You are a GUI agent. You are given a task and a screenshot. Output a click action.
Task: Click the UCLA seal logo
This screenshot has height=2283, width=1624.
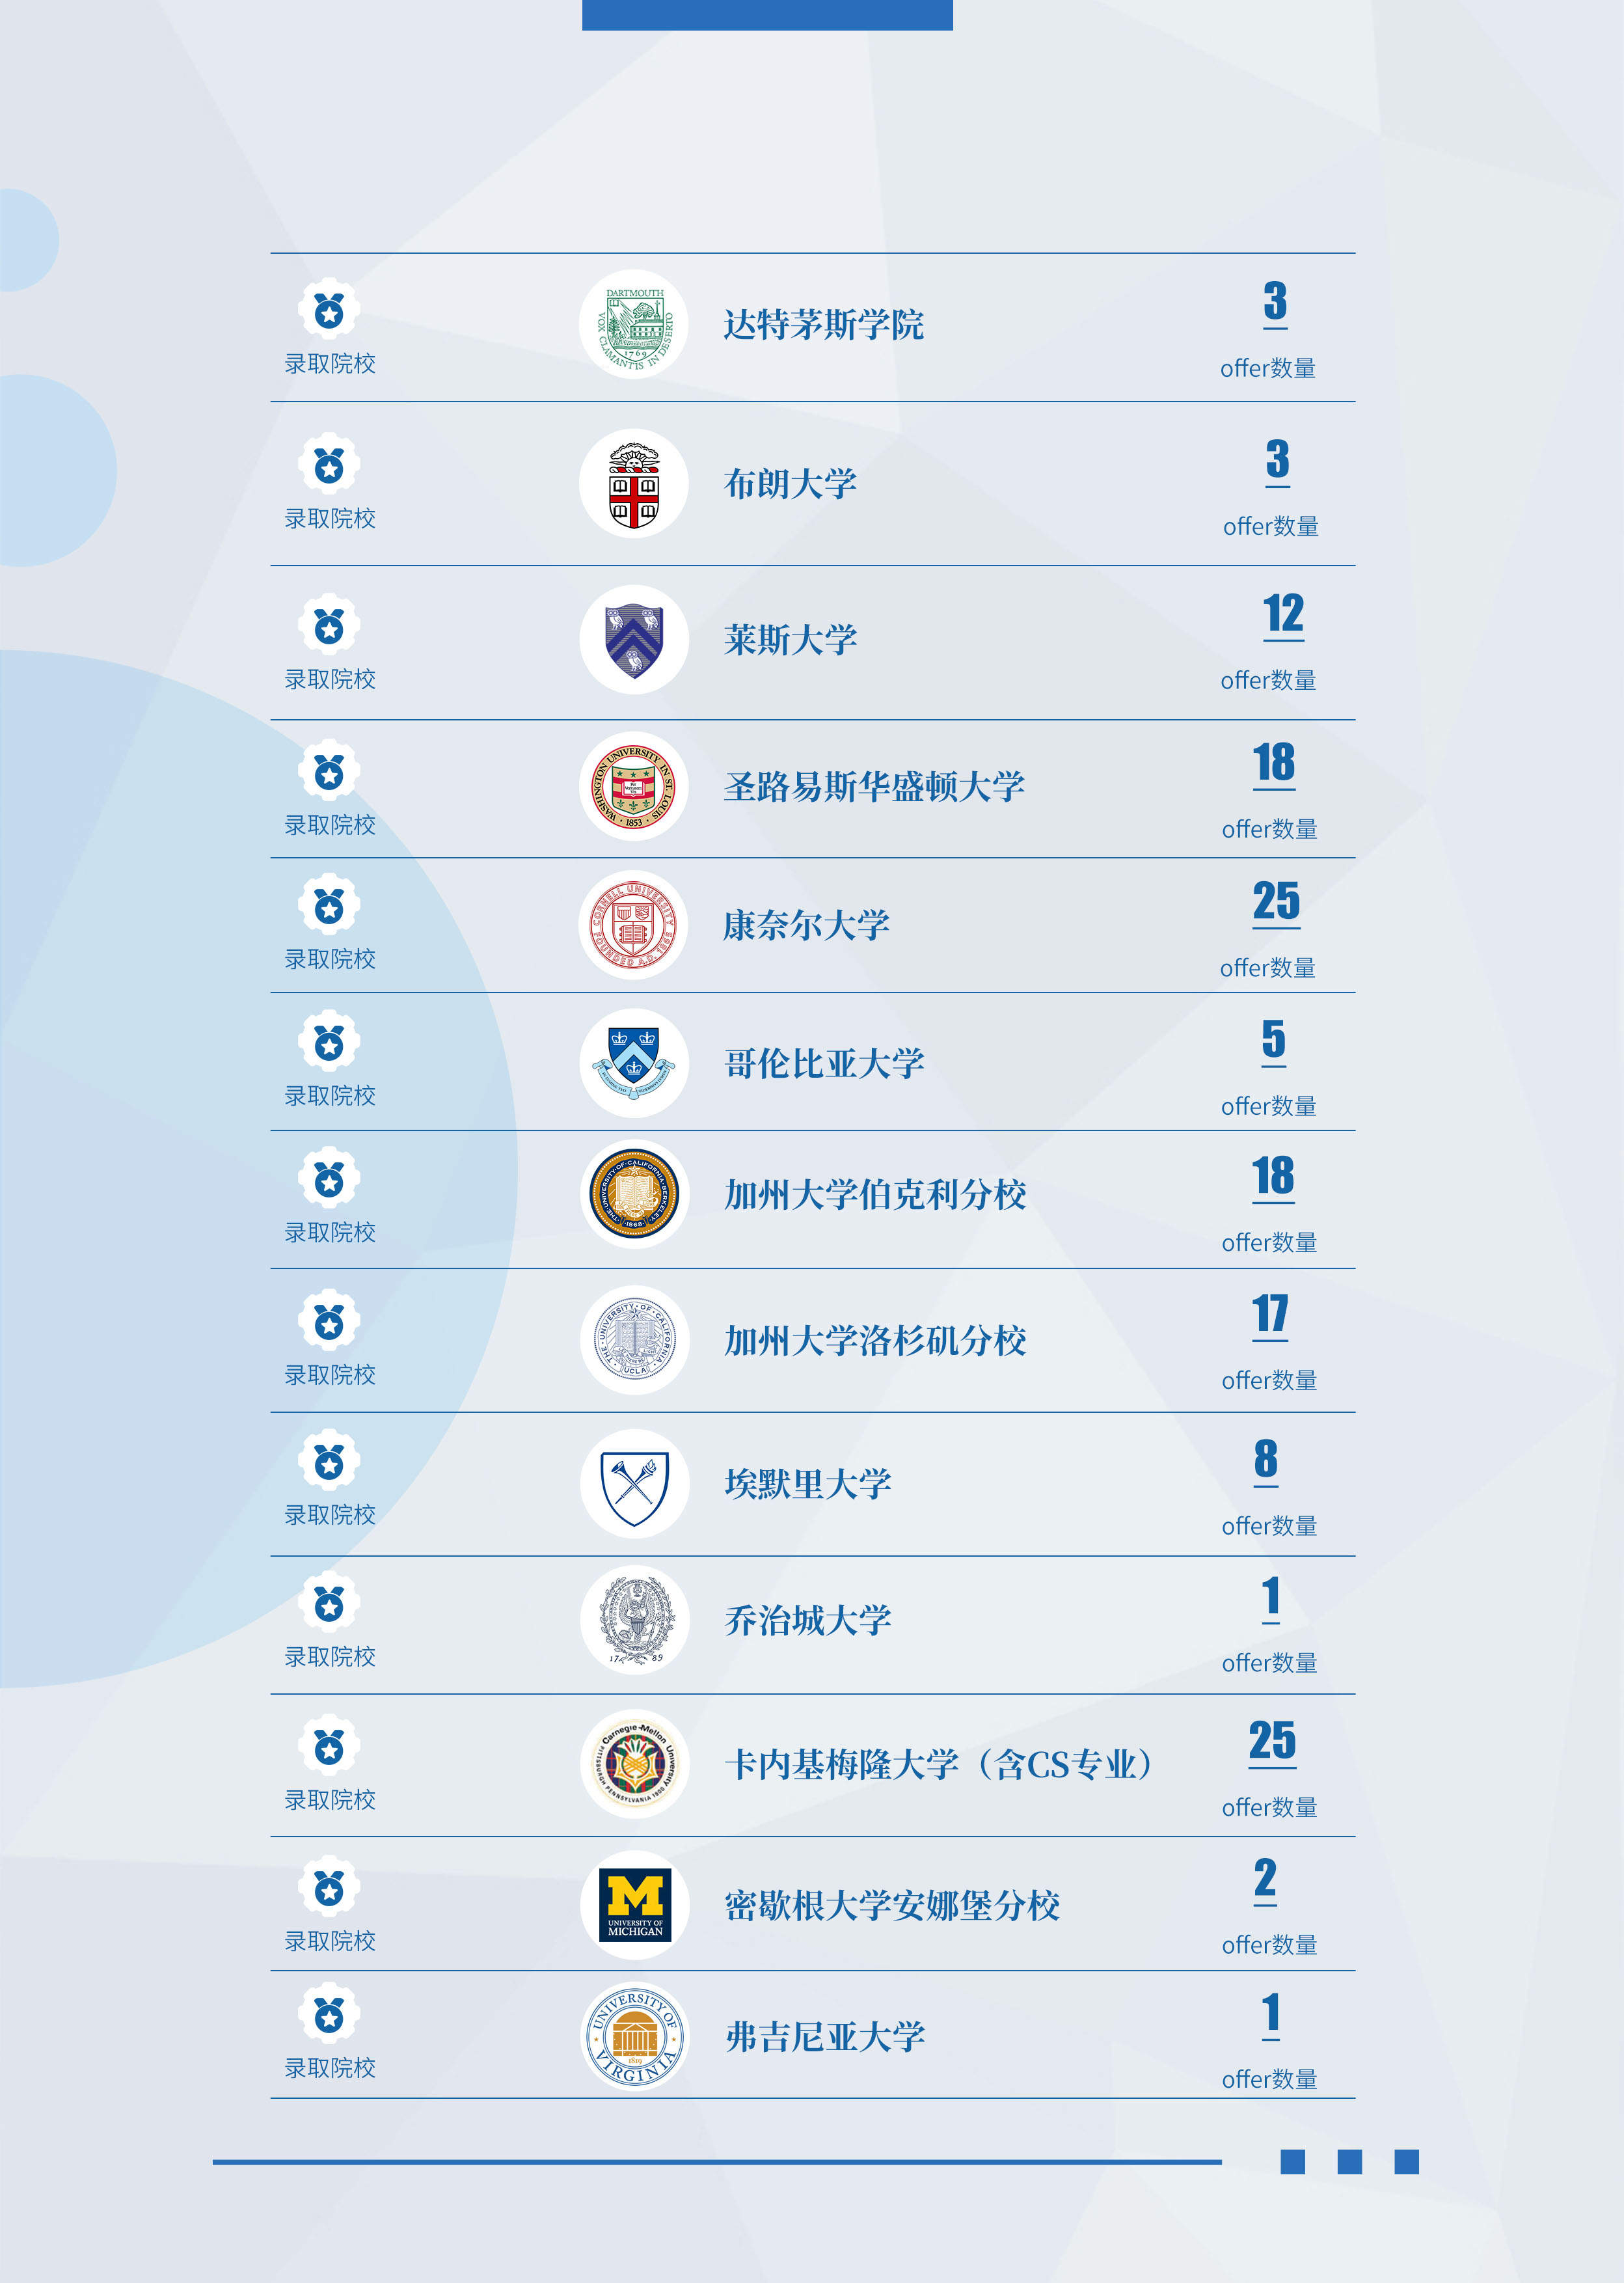634,1340
